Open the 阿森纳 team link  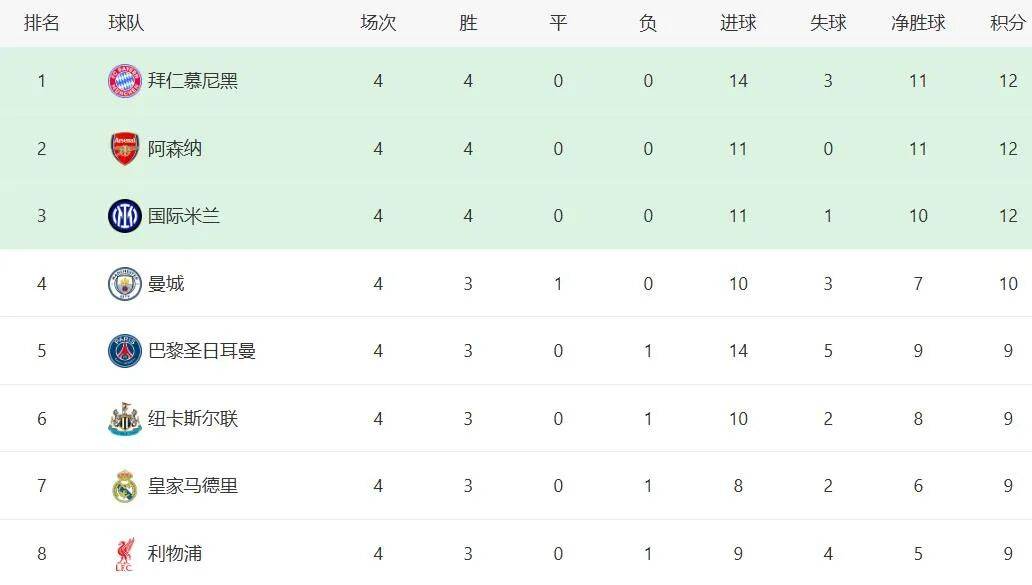(175, 149)
